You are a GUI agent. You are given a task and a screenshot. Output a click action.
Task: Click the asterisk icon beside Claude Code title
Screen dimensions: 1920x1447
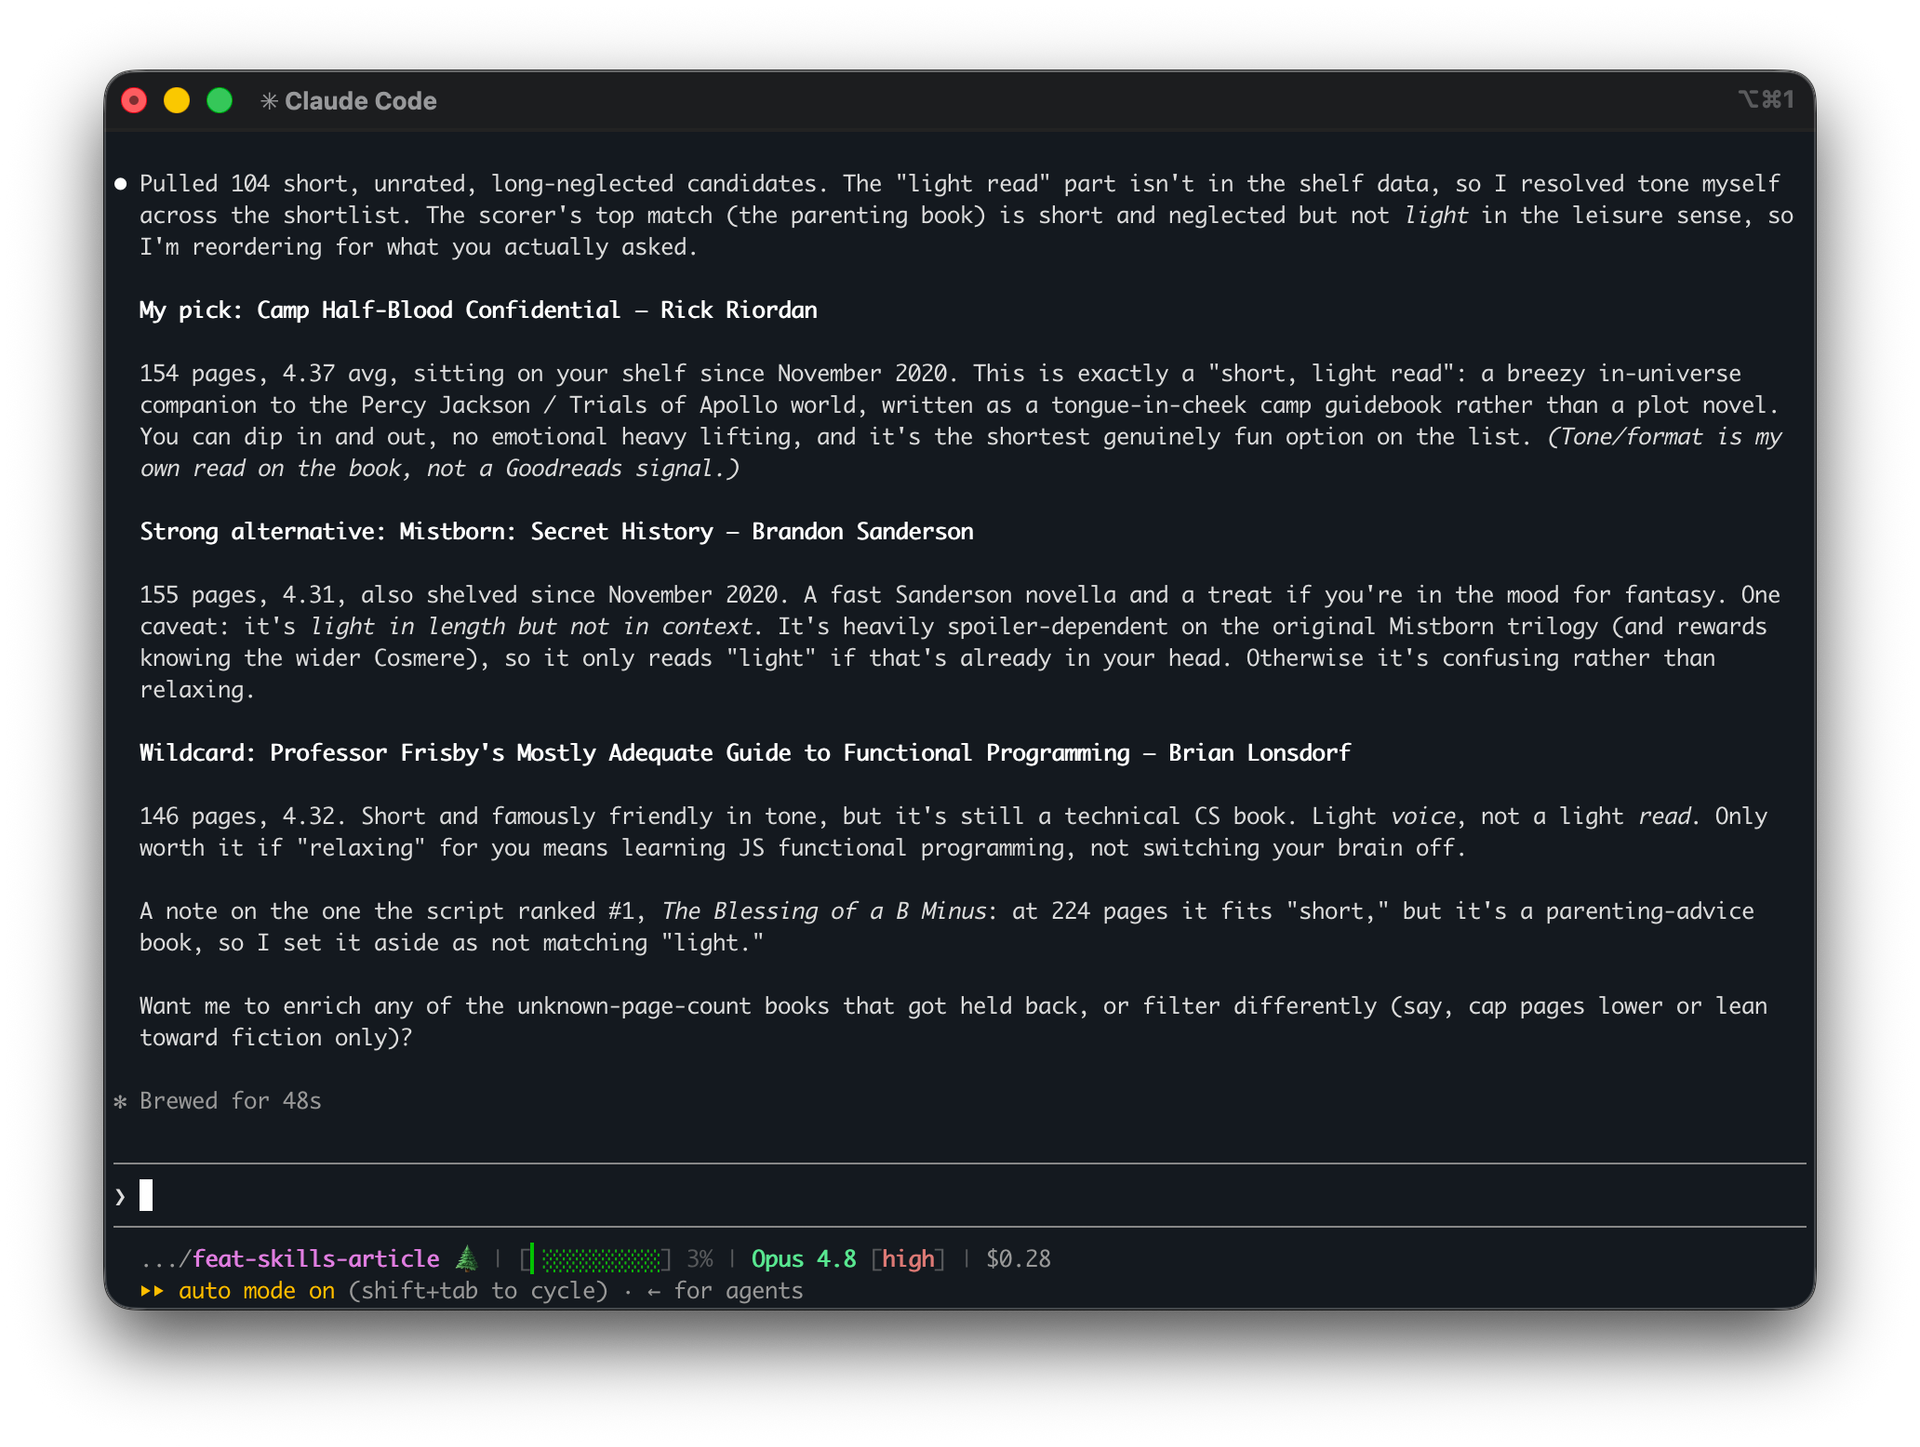point(269,101)
